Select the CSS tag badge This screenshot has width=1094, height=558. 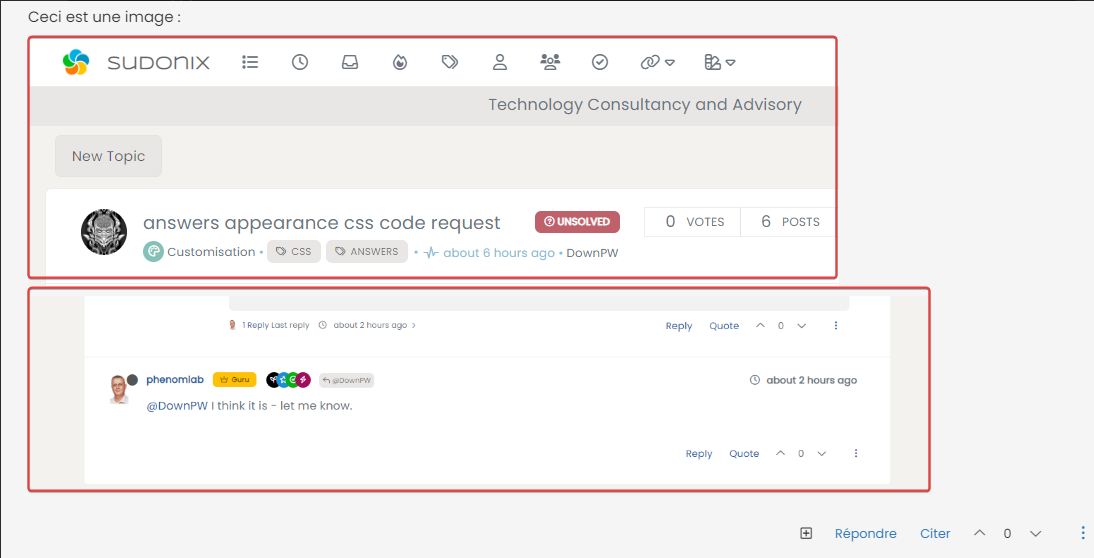click(294, 252)
